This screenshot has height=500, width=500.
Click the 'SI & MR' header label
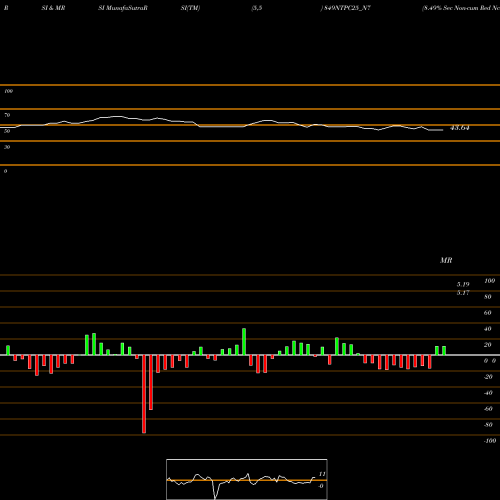[x=53, y=8]
